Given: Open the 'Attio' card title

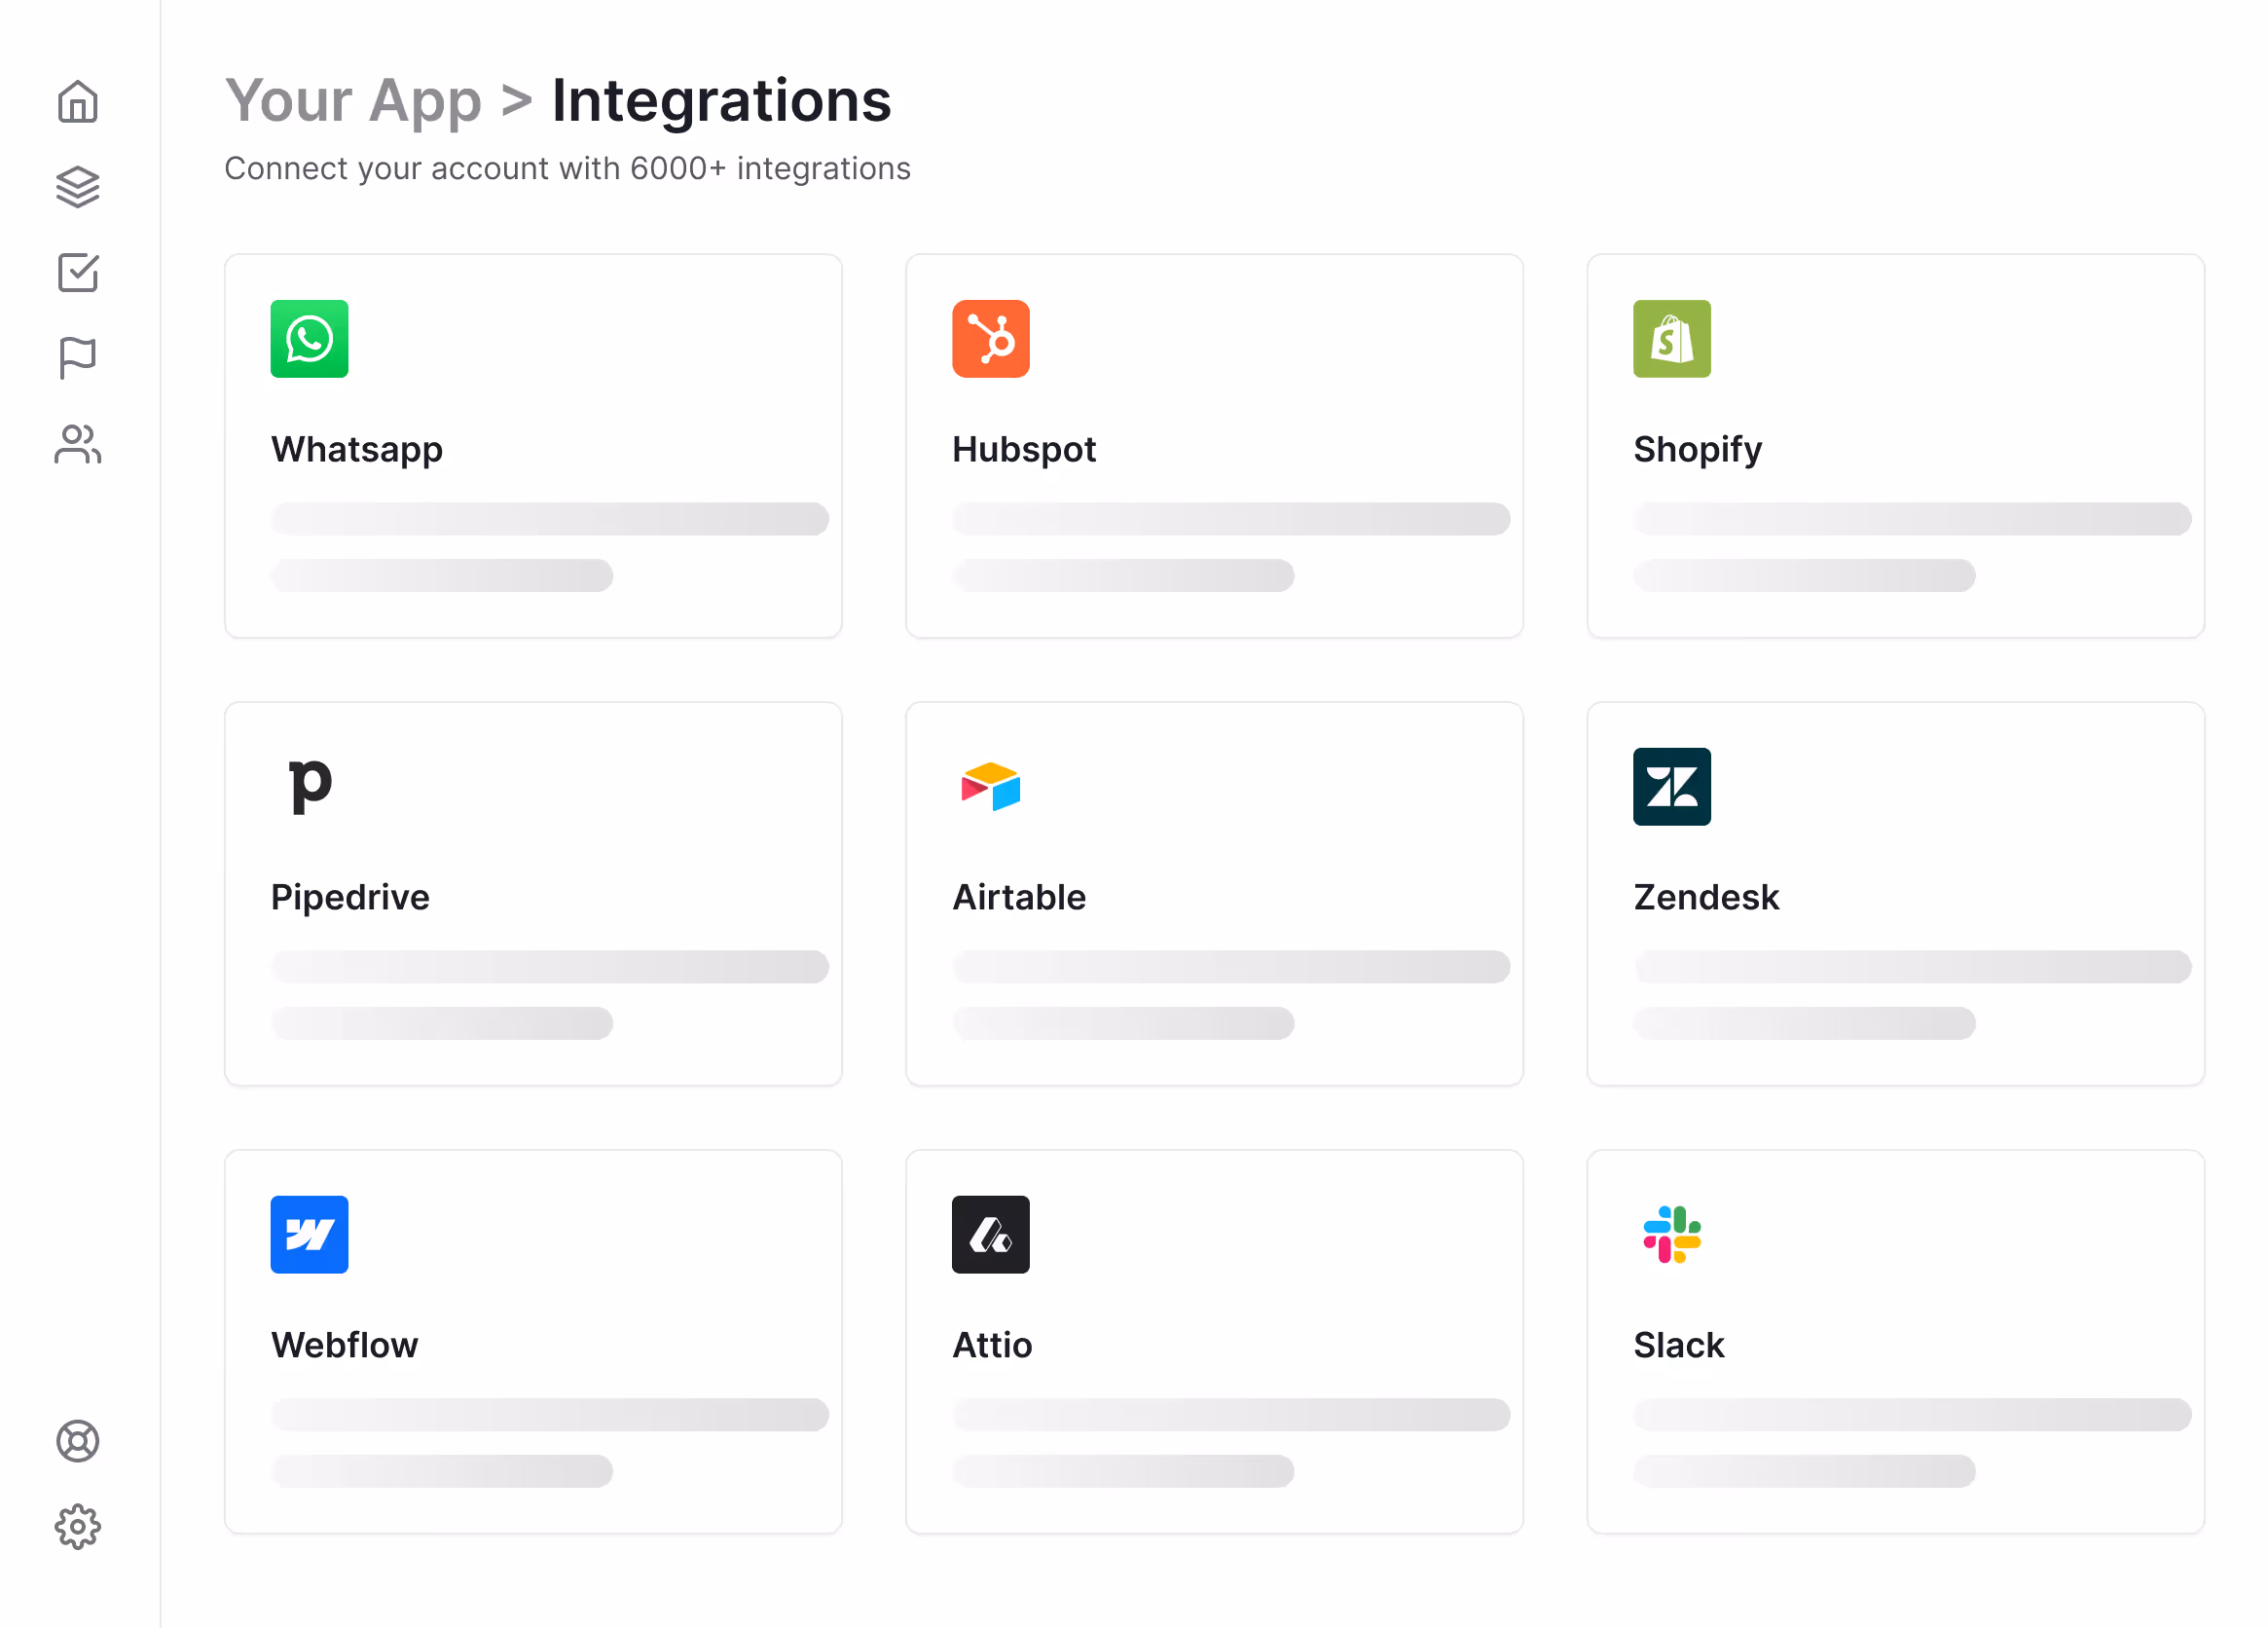Looking at the screenshot, I should tap(992, 1346).
